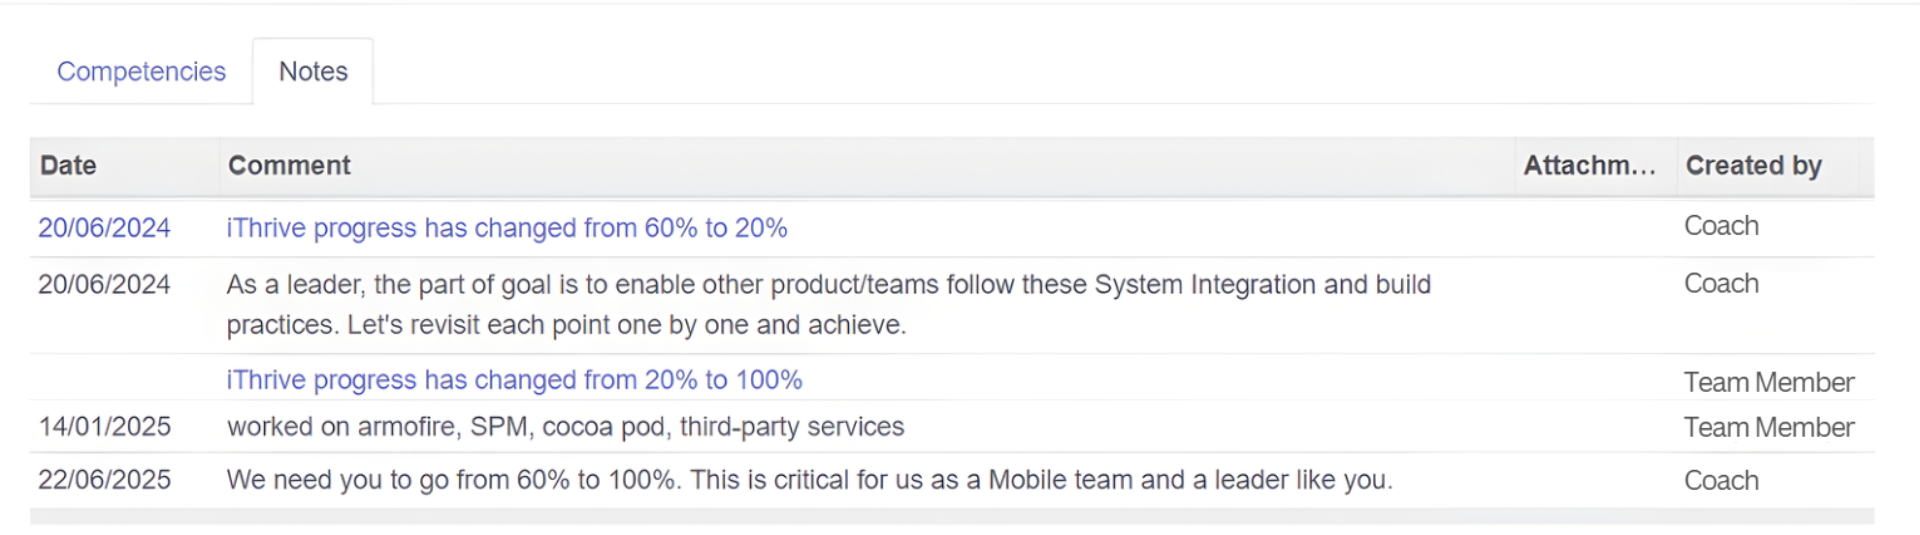Image resolution: width=1920 pixels, height=535 pixels.
Task: Select the "critical for us as a Mobile team" comment
Action: pyautogui.click(x=809, y=480)
